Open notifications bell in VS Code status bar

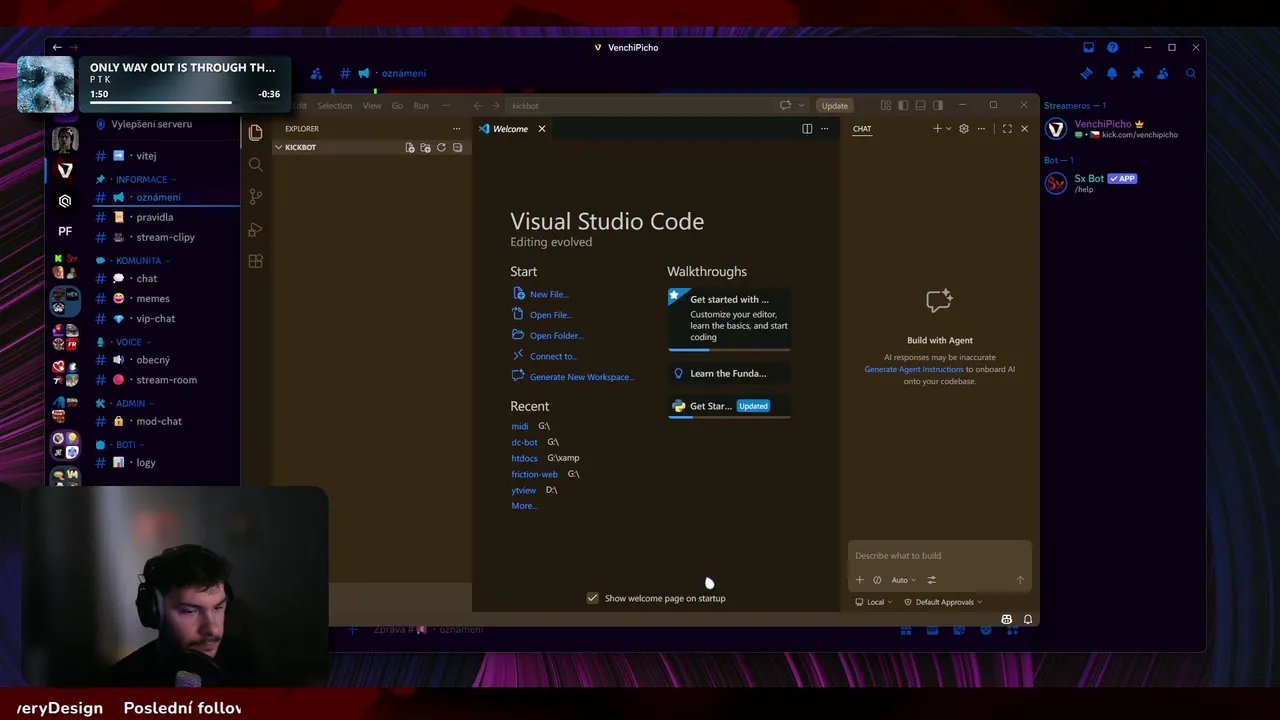[1028, 619]
